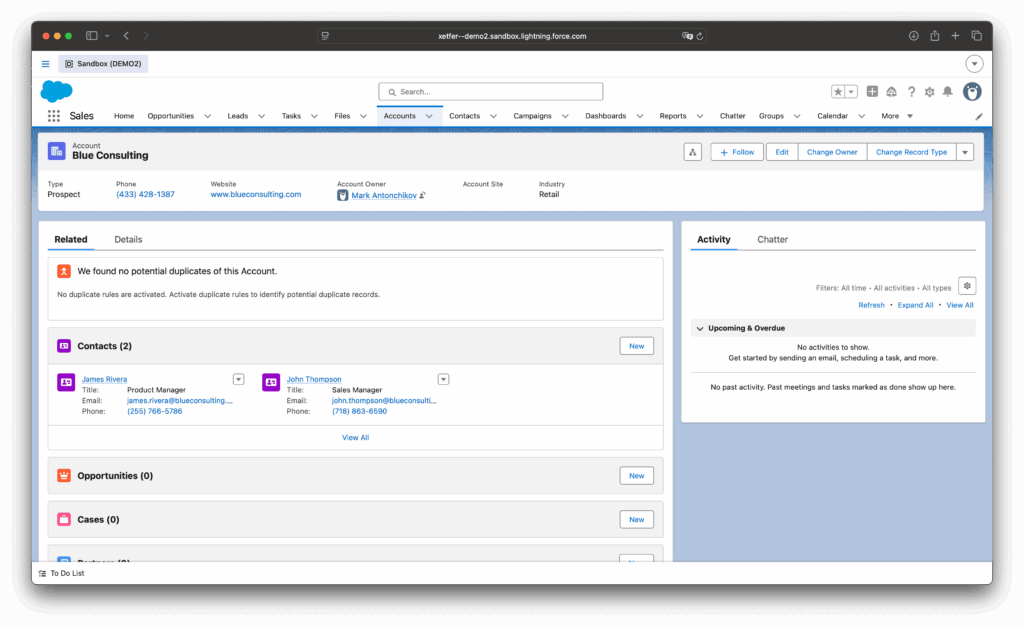The image size is (1024, 626).
Task: Click Change Owner button
Action: pos(832,152)
